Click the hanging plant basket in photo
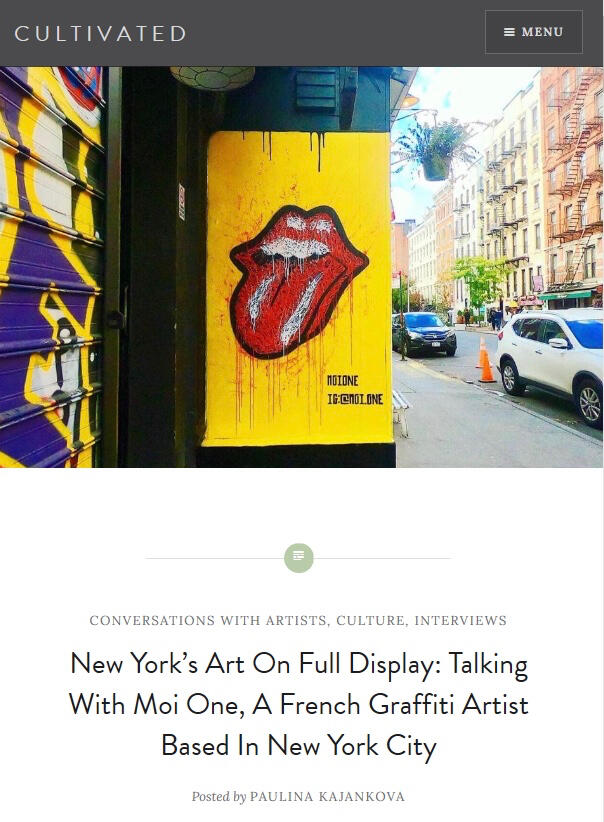Image resolution: width=604 pixels, height=822 pixels. [x=435, y=149]
